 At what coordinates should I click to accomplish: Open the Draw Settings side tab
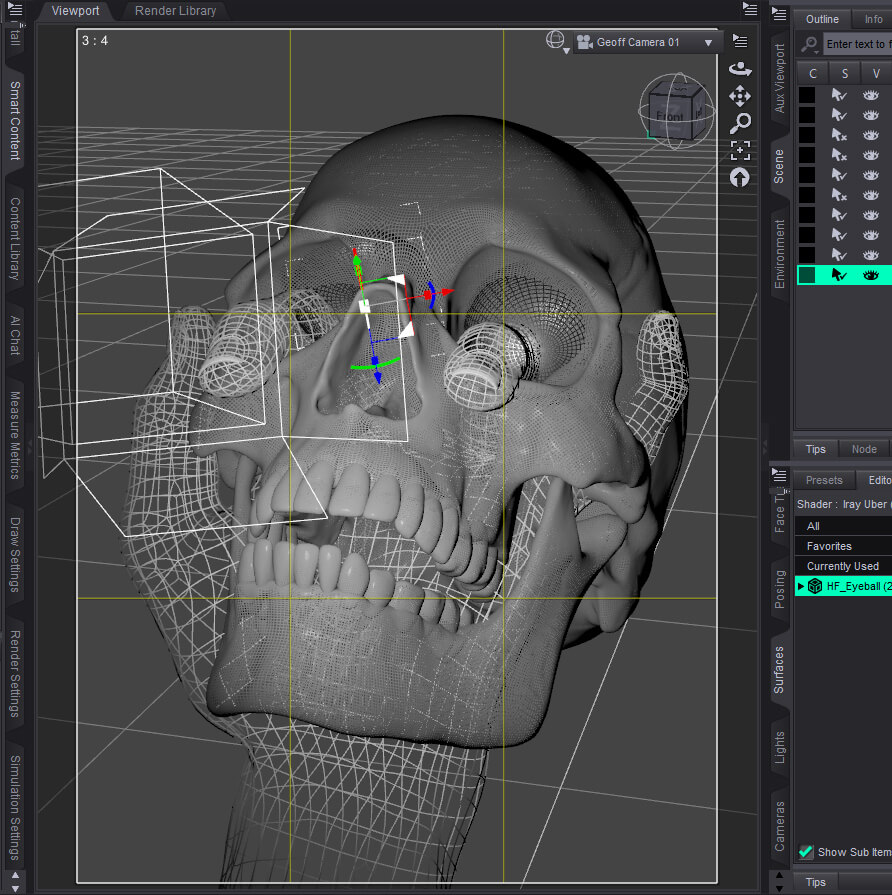click(x=15, y=555)
